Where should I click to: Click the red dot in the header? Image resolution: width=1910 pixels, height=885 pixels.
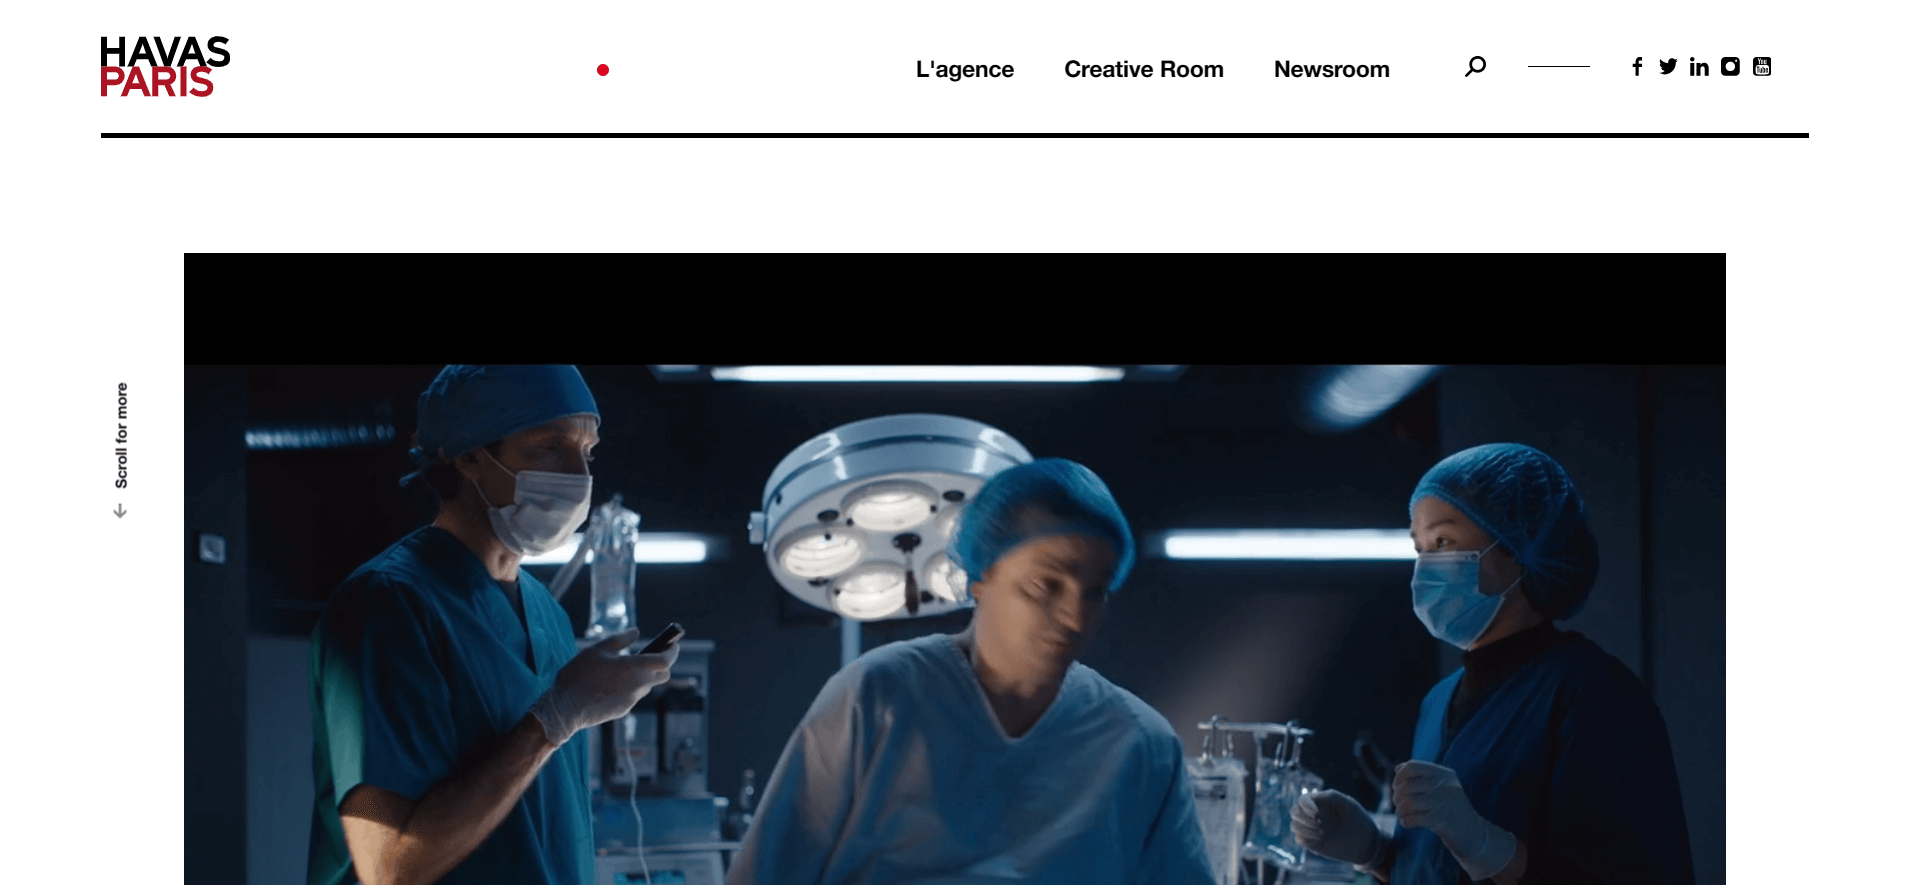[x=603, y=70]
